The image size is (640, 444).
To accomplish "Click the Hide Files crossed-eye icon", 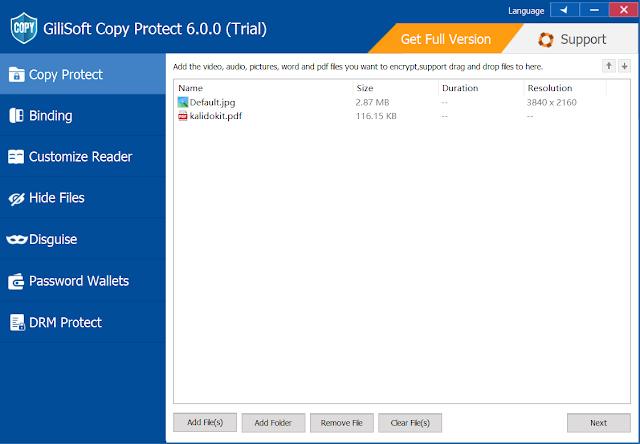I will click(16, 198).
